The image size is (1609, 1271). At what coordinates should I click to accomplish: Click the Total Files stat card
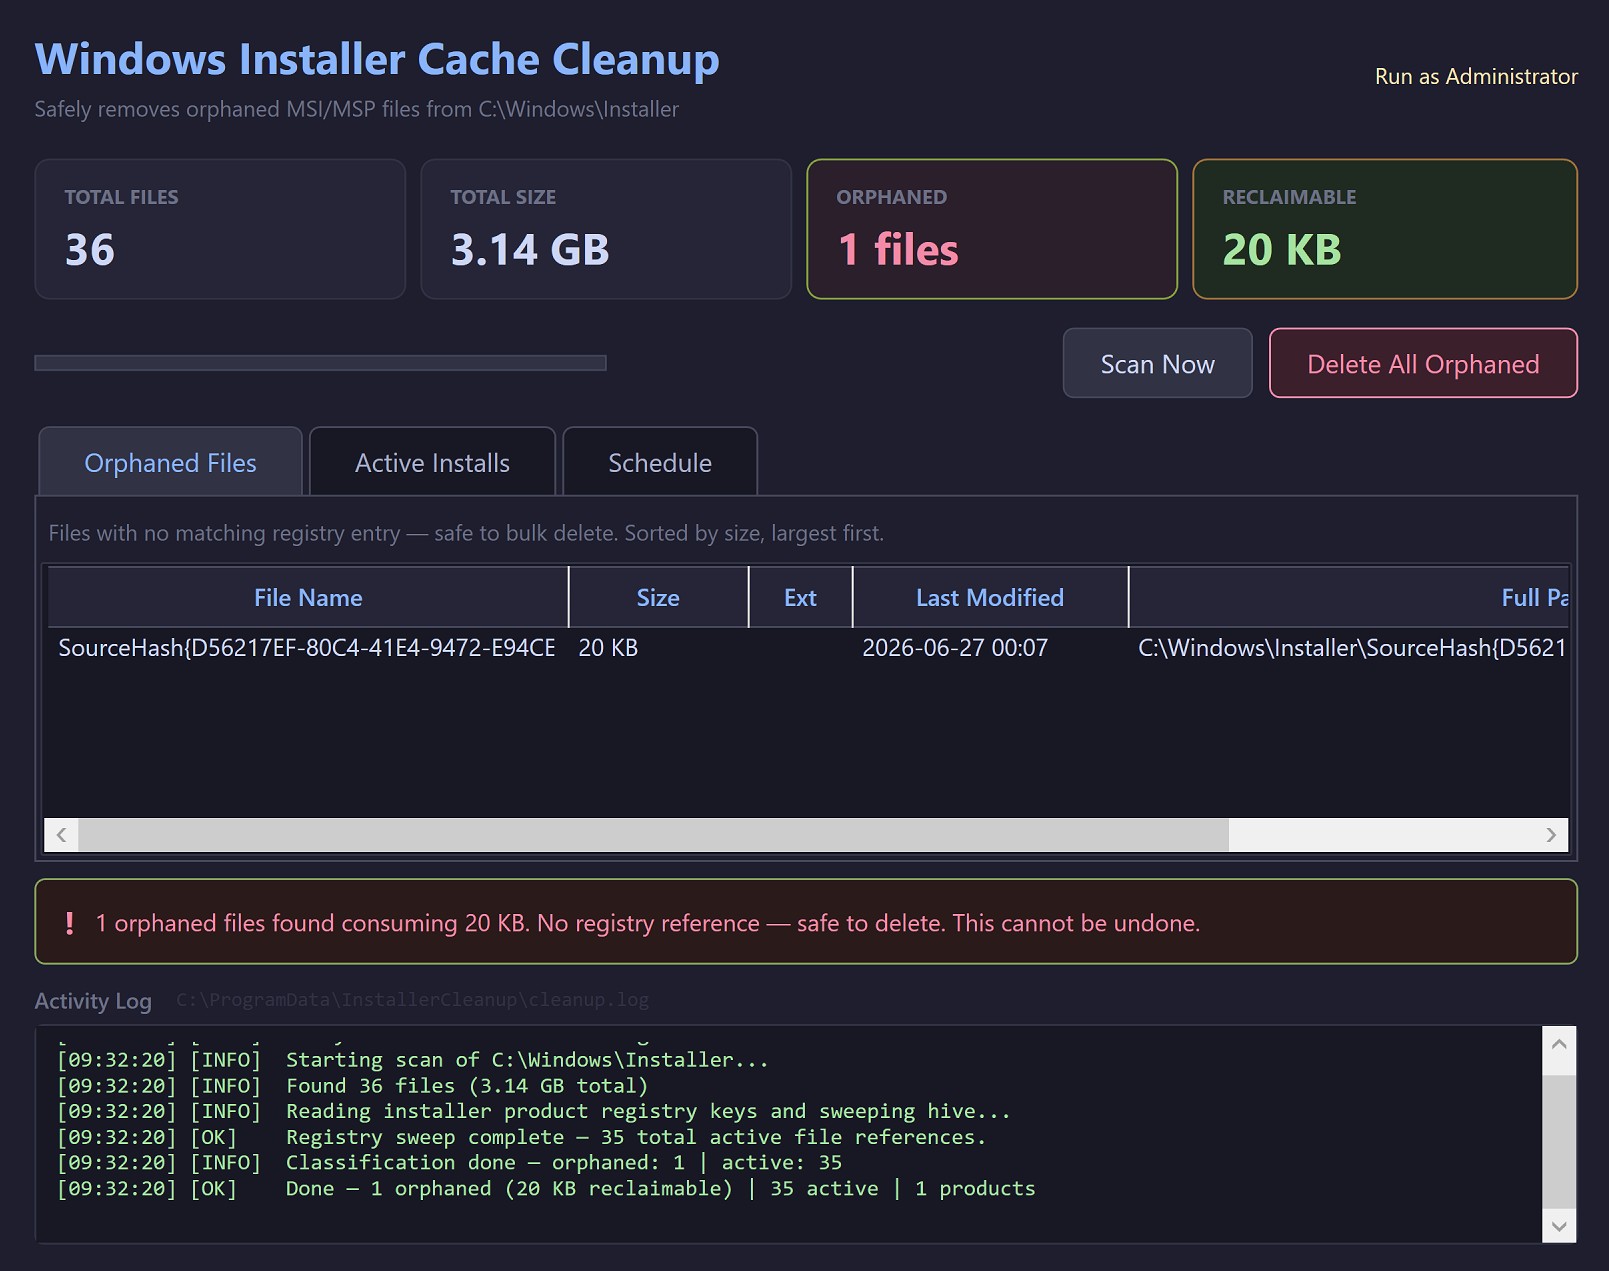220,229
